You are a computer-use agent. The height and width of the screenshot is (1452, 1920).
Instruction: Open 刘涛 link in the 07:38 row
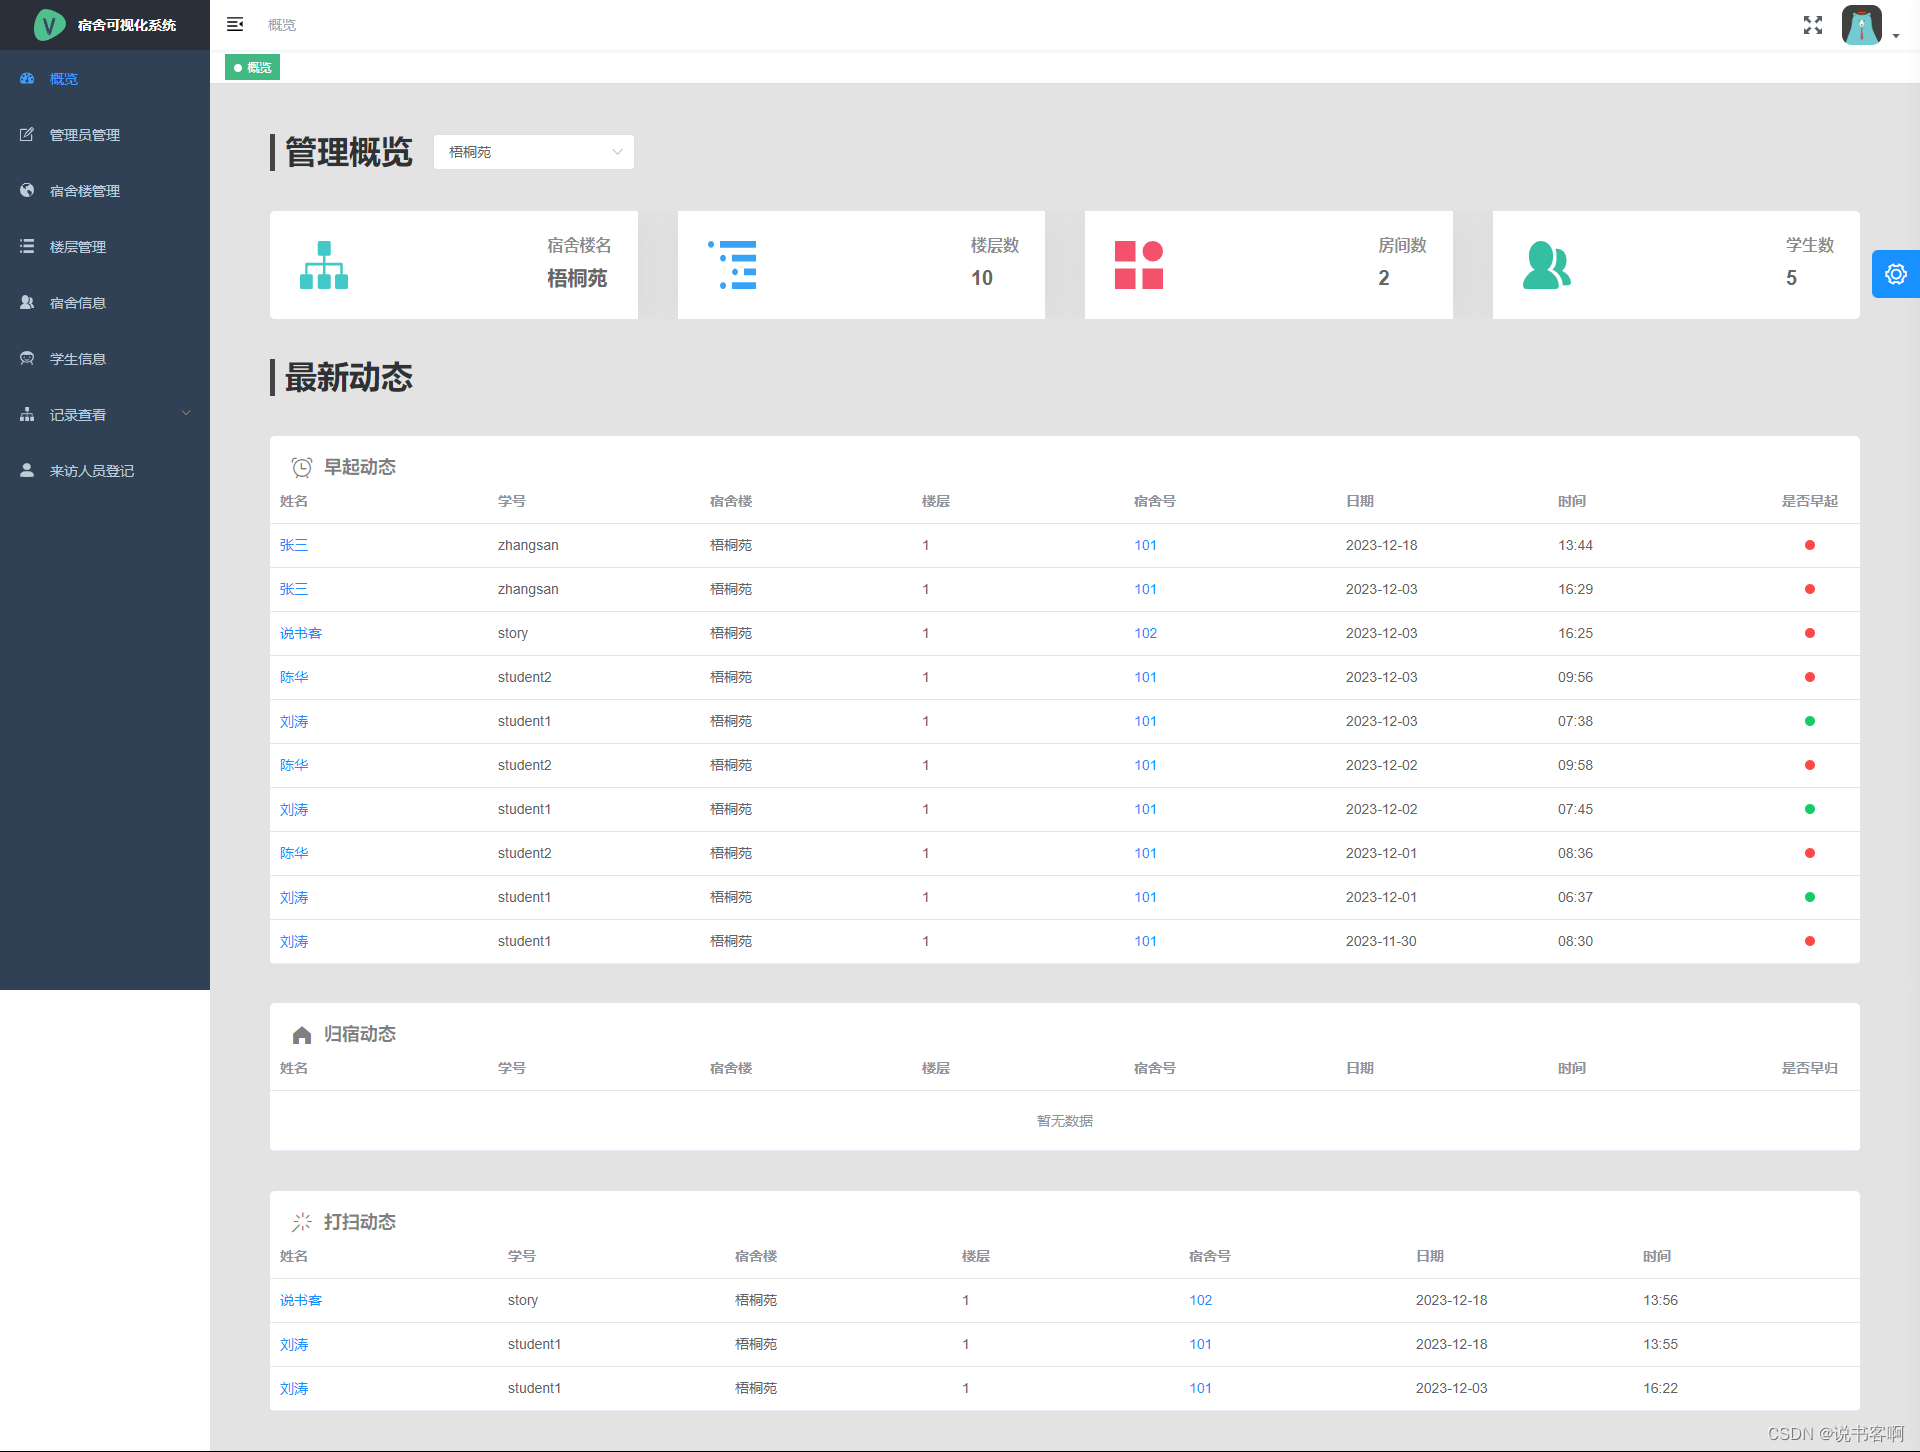(x=294, y=721)
